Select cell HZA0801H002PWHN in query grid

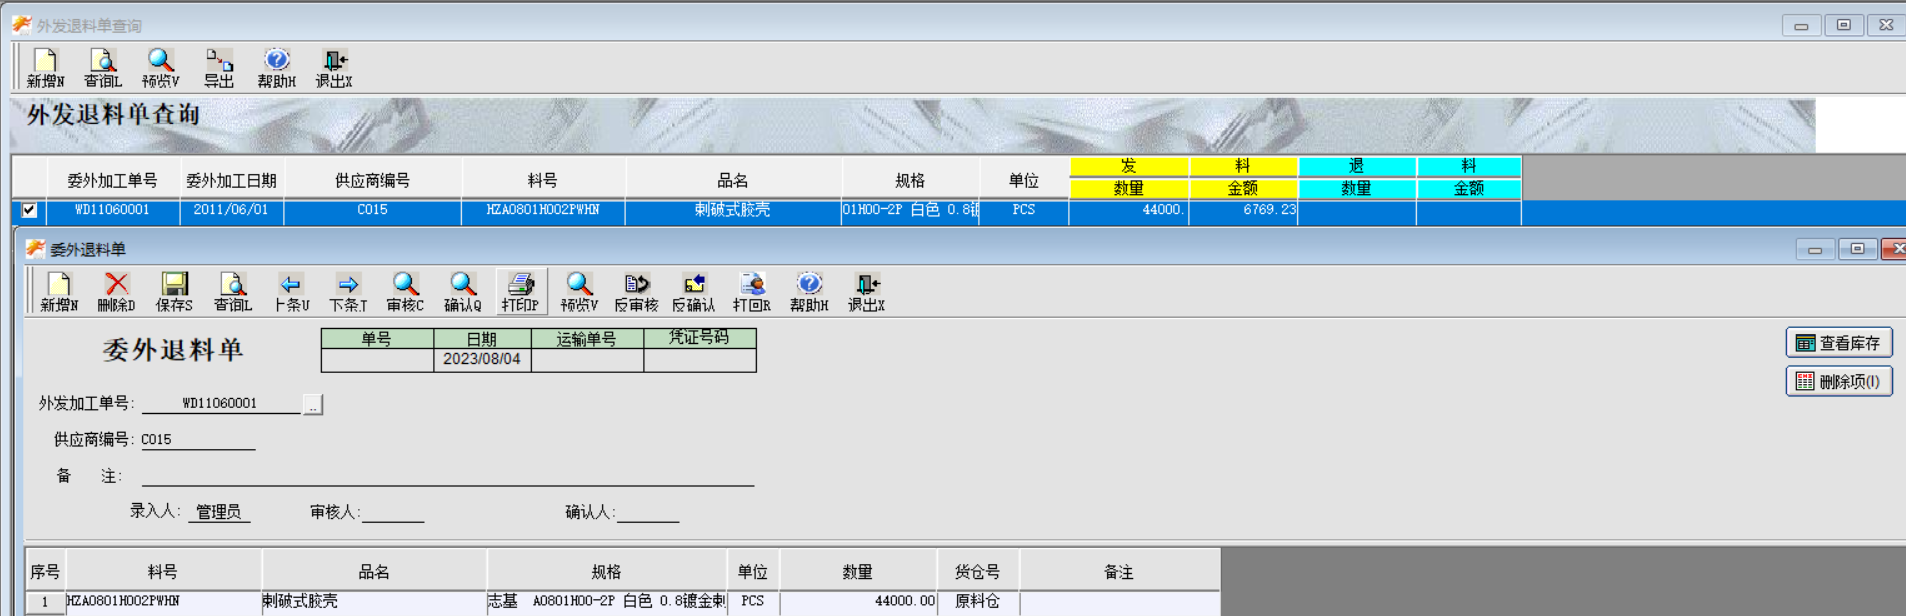pos(543,210)
